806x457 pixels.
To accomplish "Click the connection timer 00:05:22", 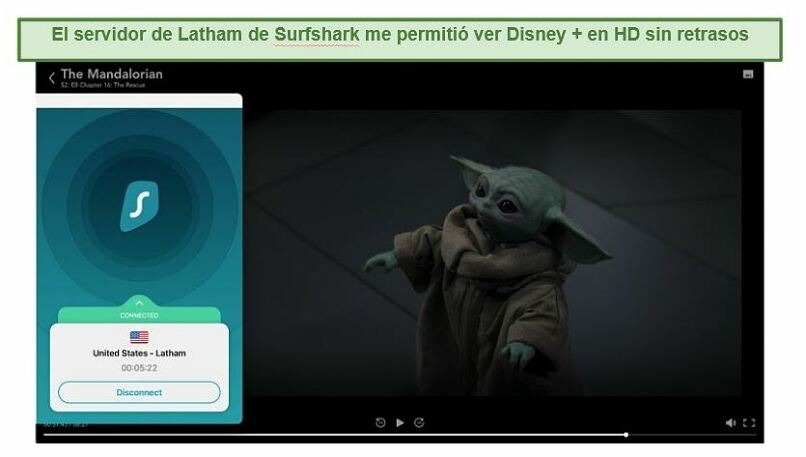I will [x=139, y=368].
